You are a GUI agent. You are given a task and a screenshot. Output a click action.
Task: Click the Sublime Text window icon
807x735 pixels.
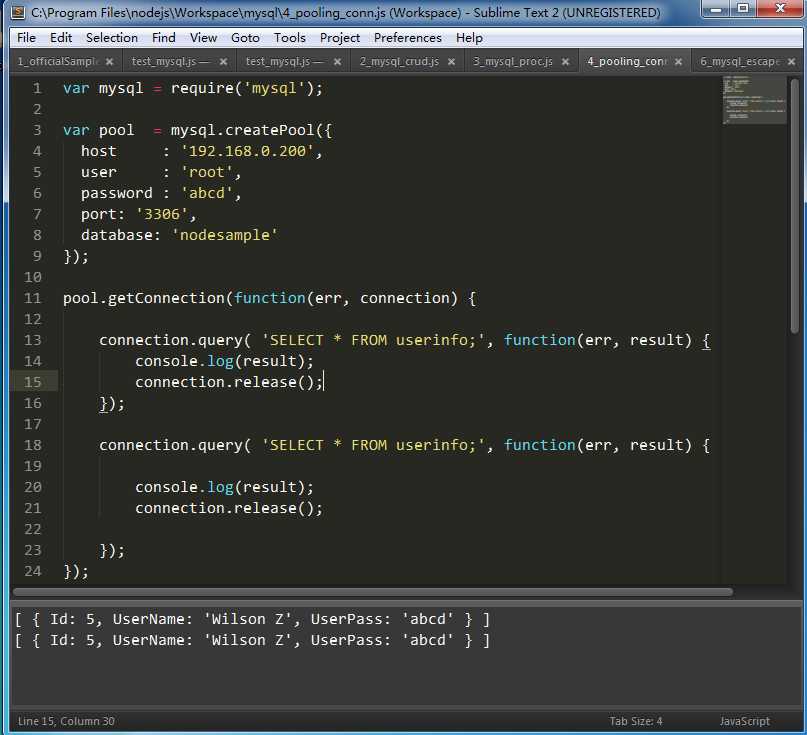tap(18, 12)
